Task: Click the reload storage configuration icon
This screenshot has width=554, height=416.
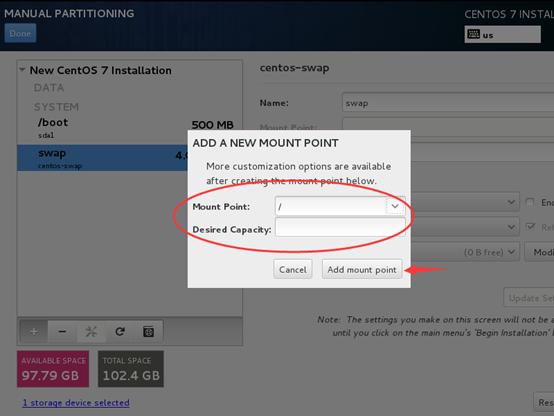Action: tap(120, 332)
